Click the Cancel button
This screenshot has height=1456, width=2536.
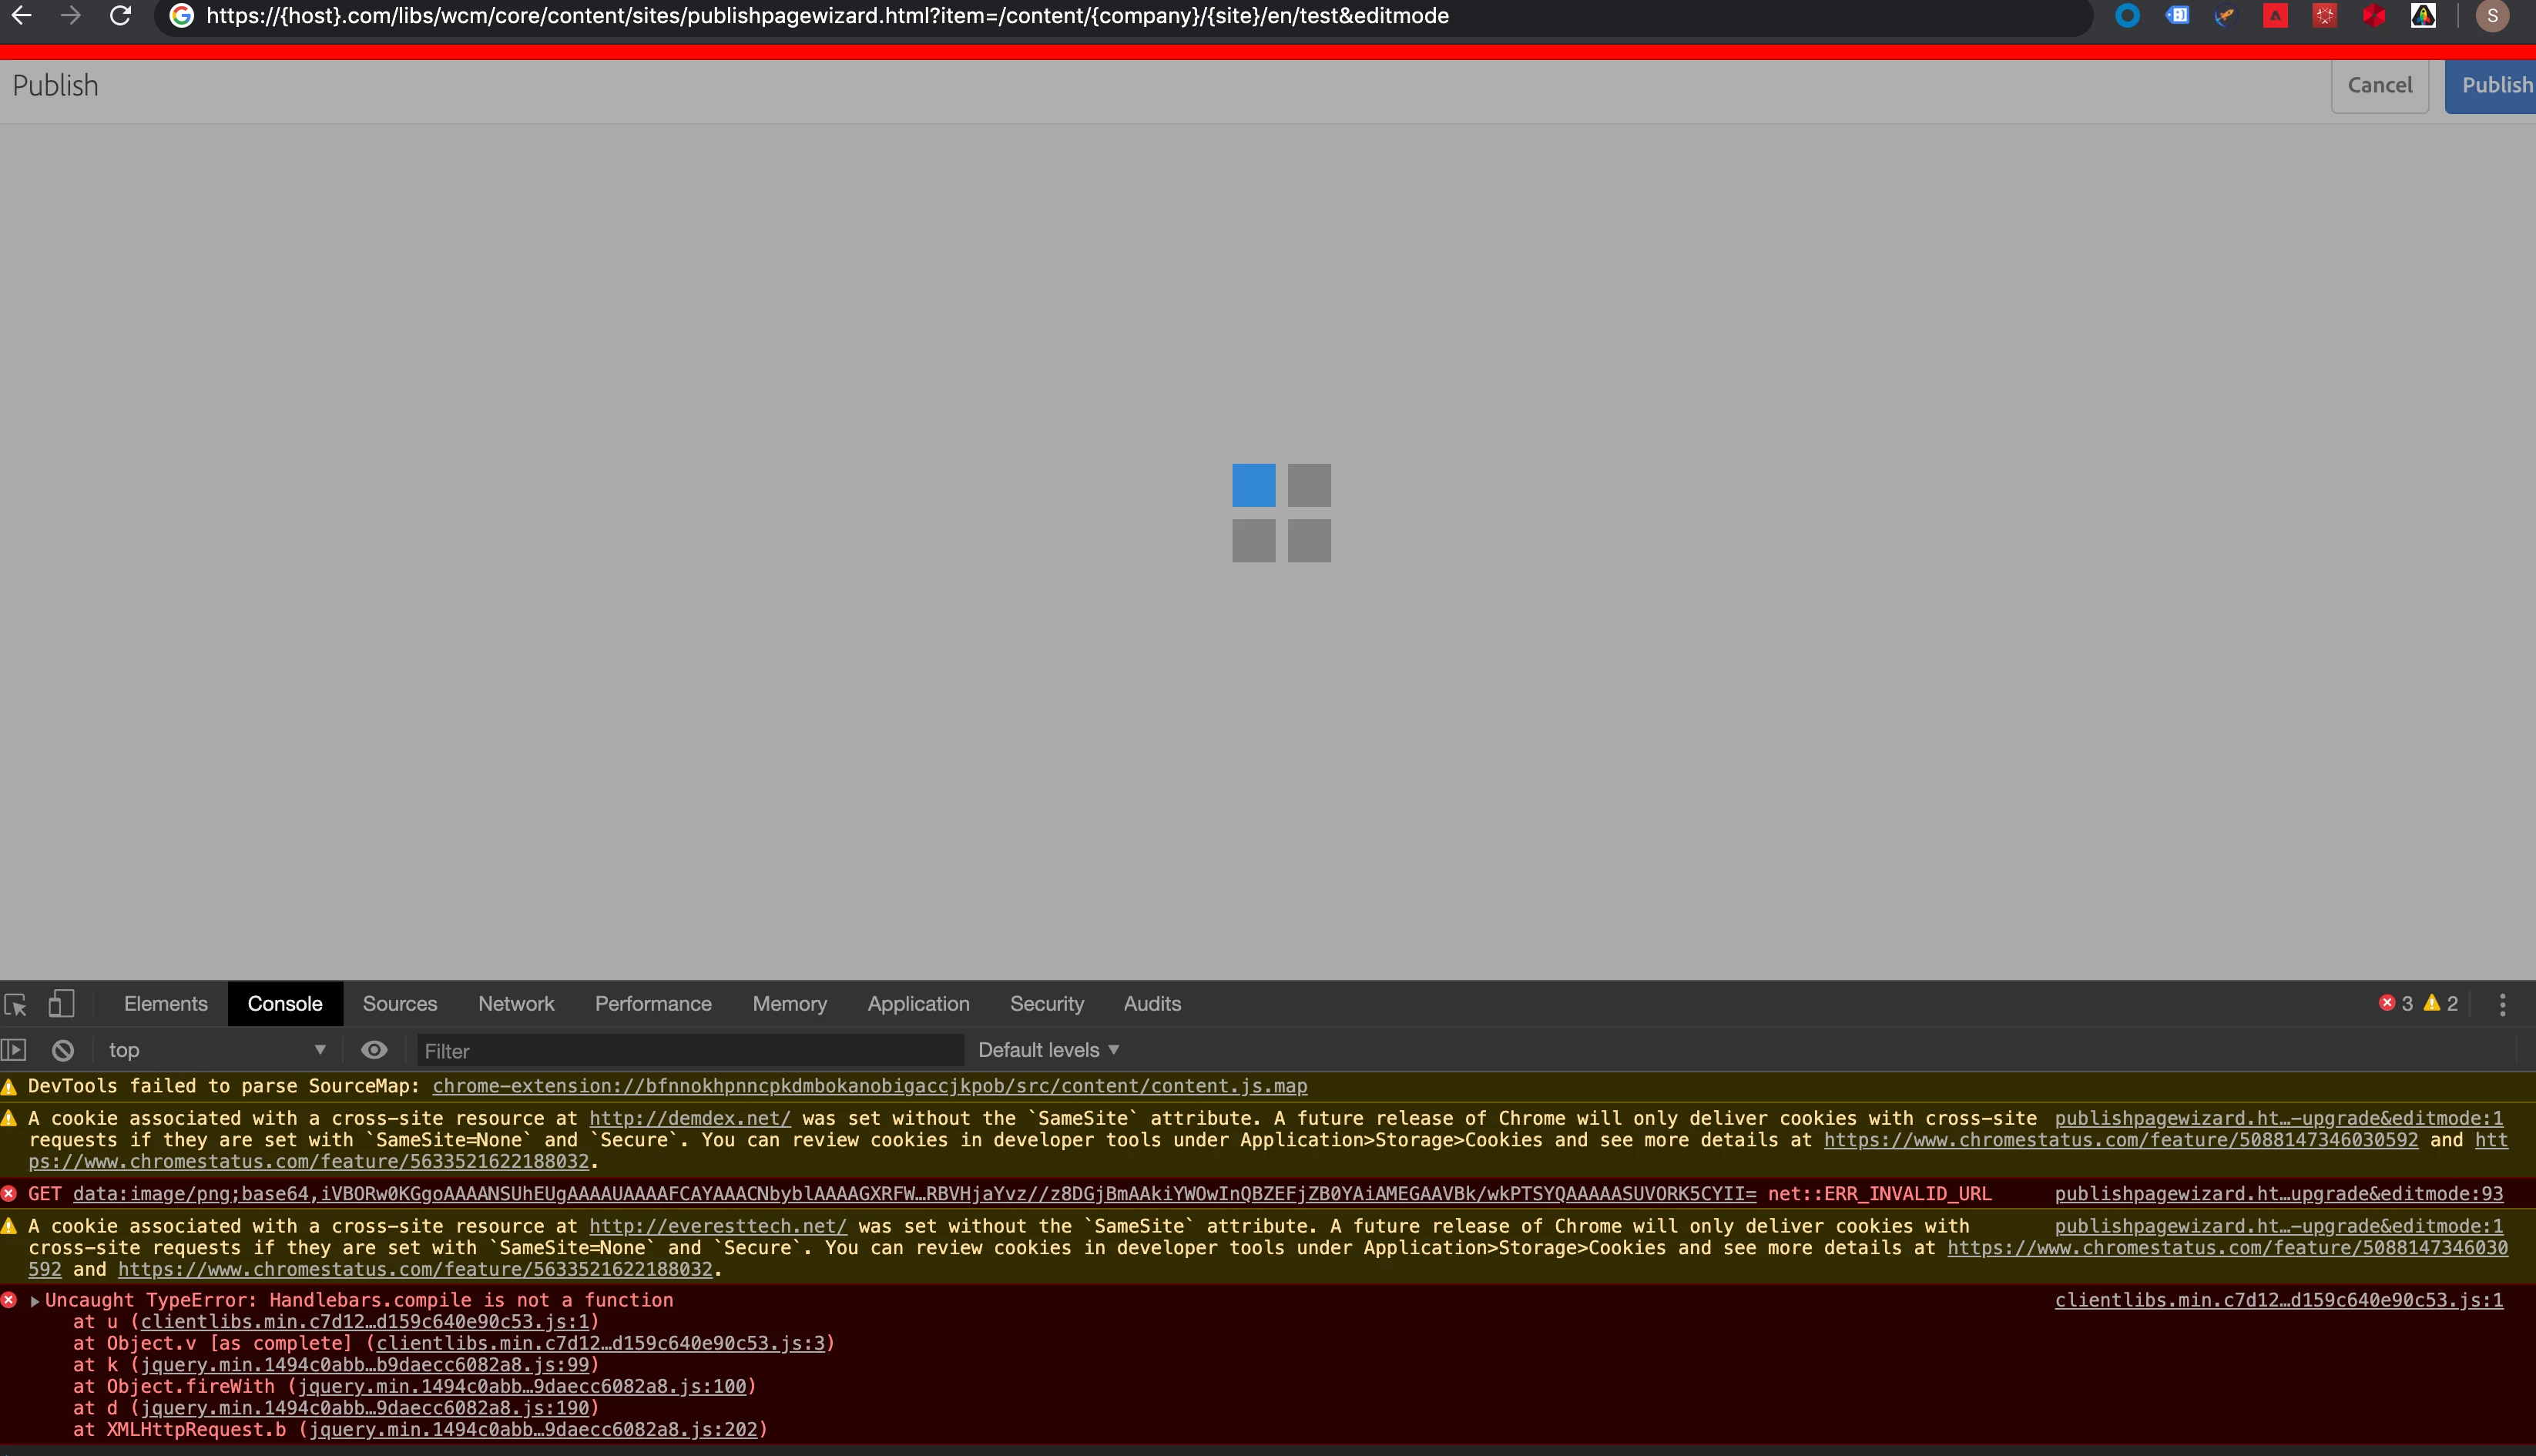[2379, 86]
